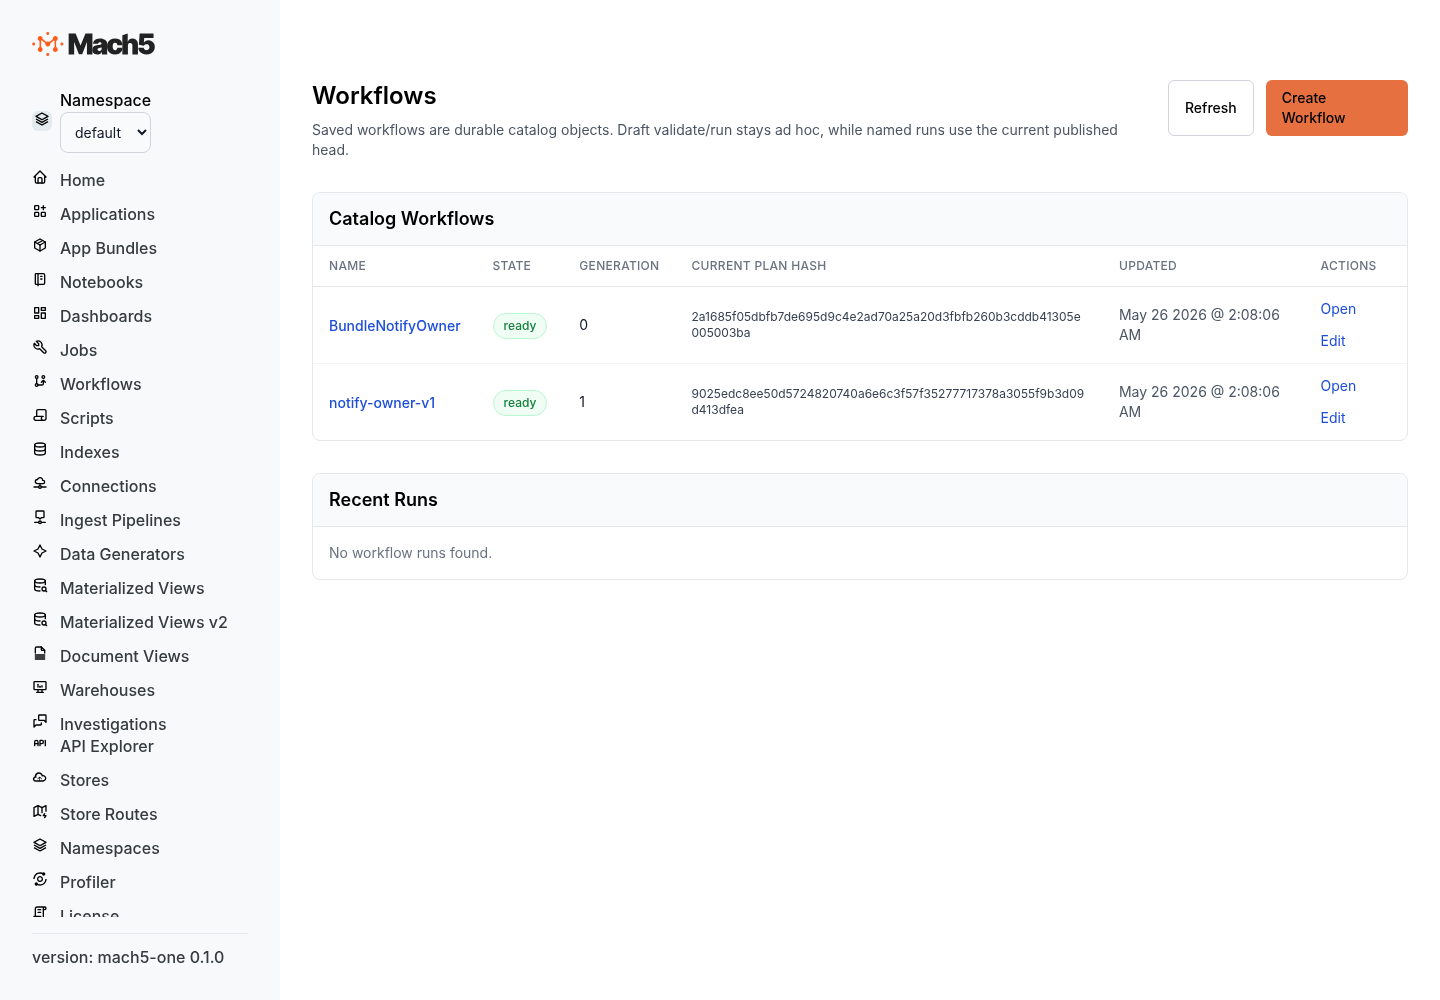Click the Materialized Views icon
The width and height of the screenshot is (1440, 1000).
point(40,586)
